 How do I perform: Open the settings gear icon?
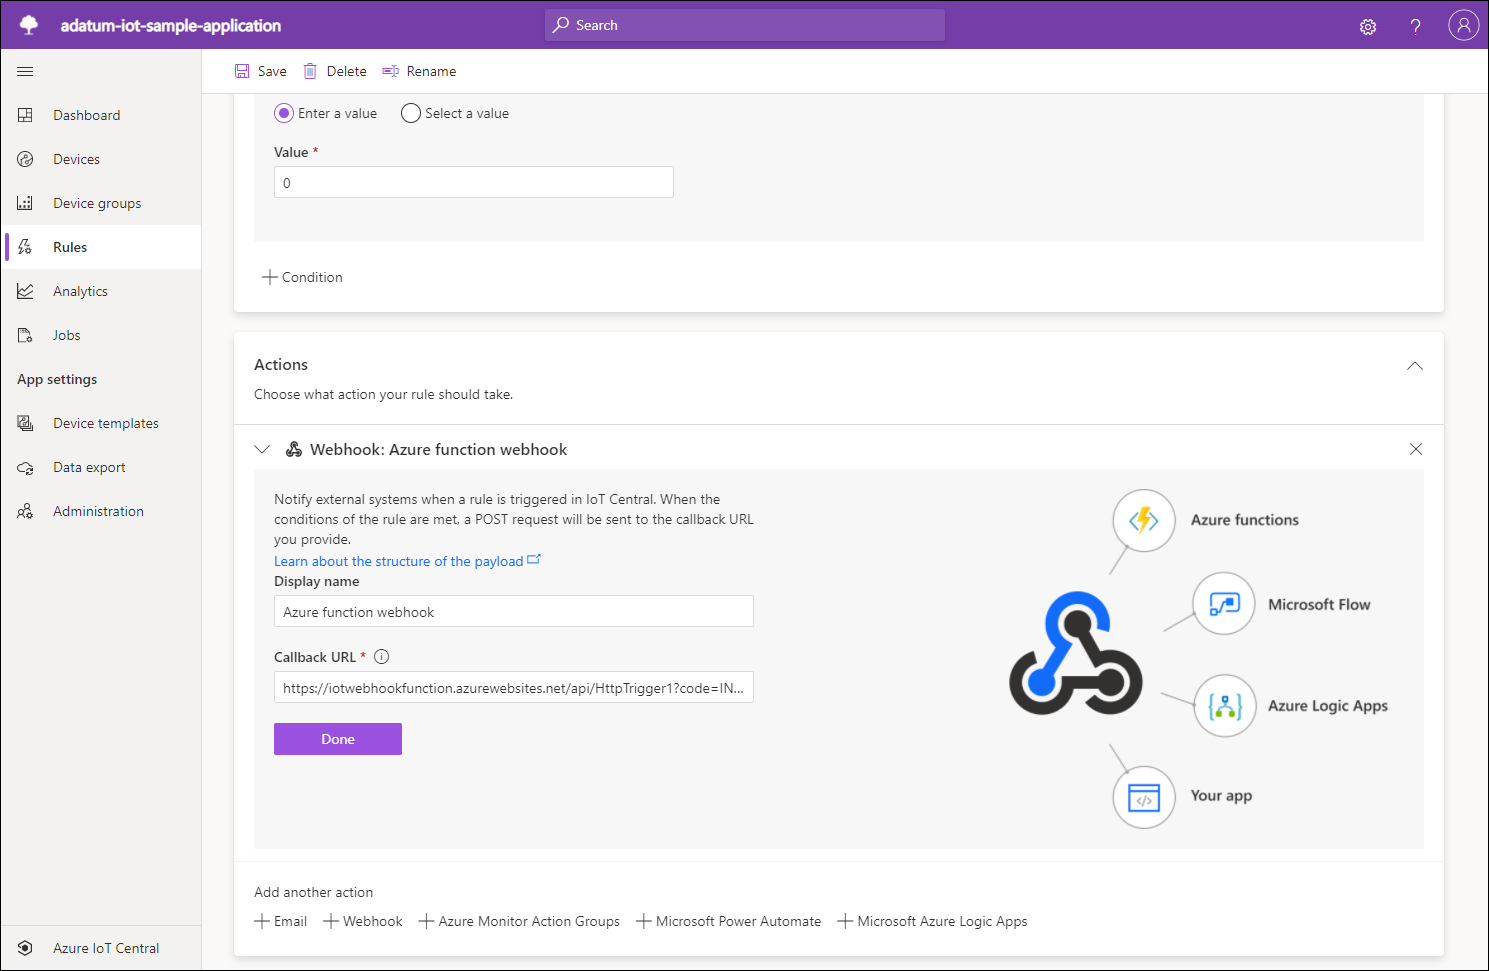(1368, 27)
